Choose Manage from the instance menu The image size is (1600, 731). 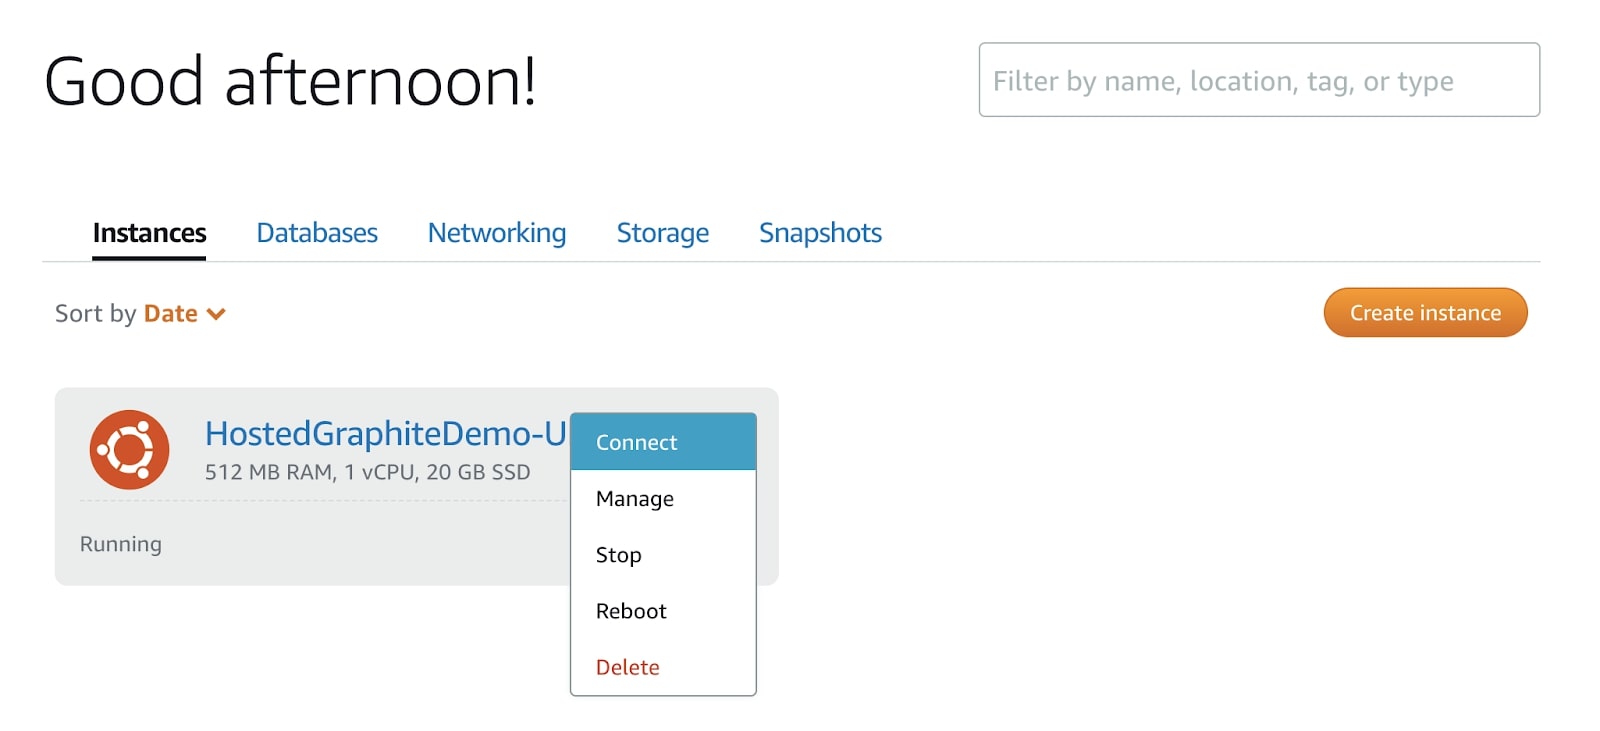(x=663, y=498)
